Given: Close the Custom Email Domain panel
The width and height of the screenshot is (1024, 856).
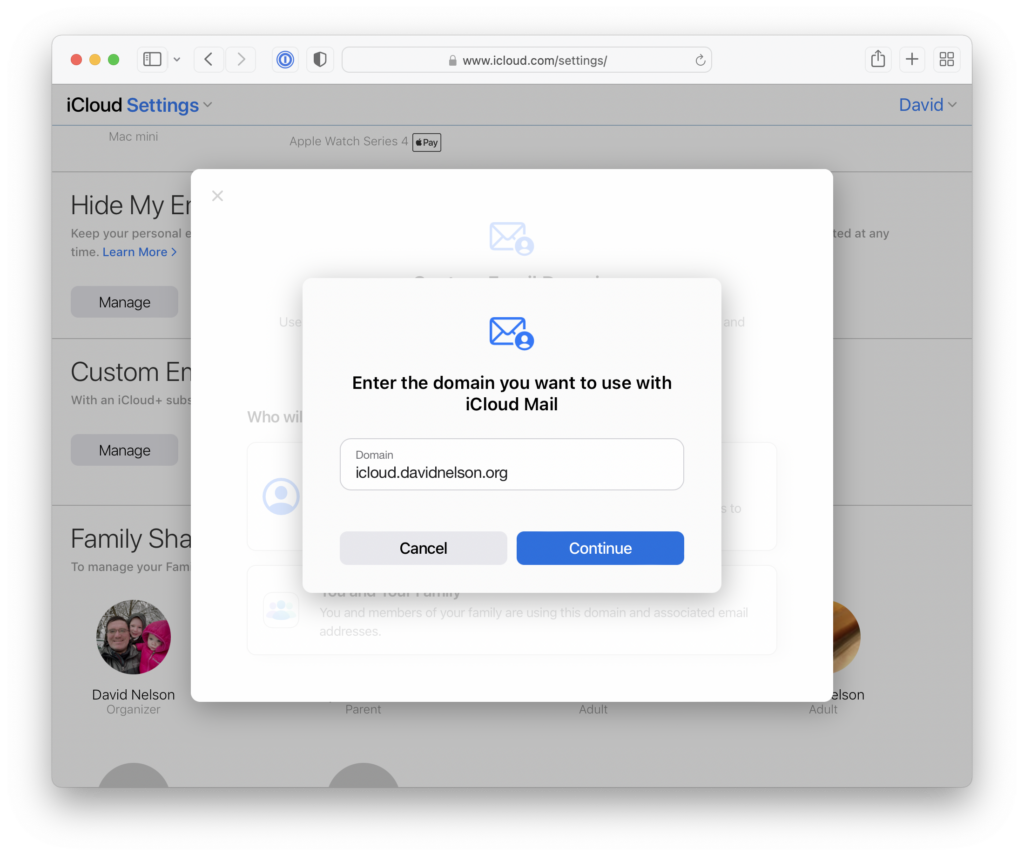Looking at the screenshot, I should coord(217,196).
